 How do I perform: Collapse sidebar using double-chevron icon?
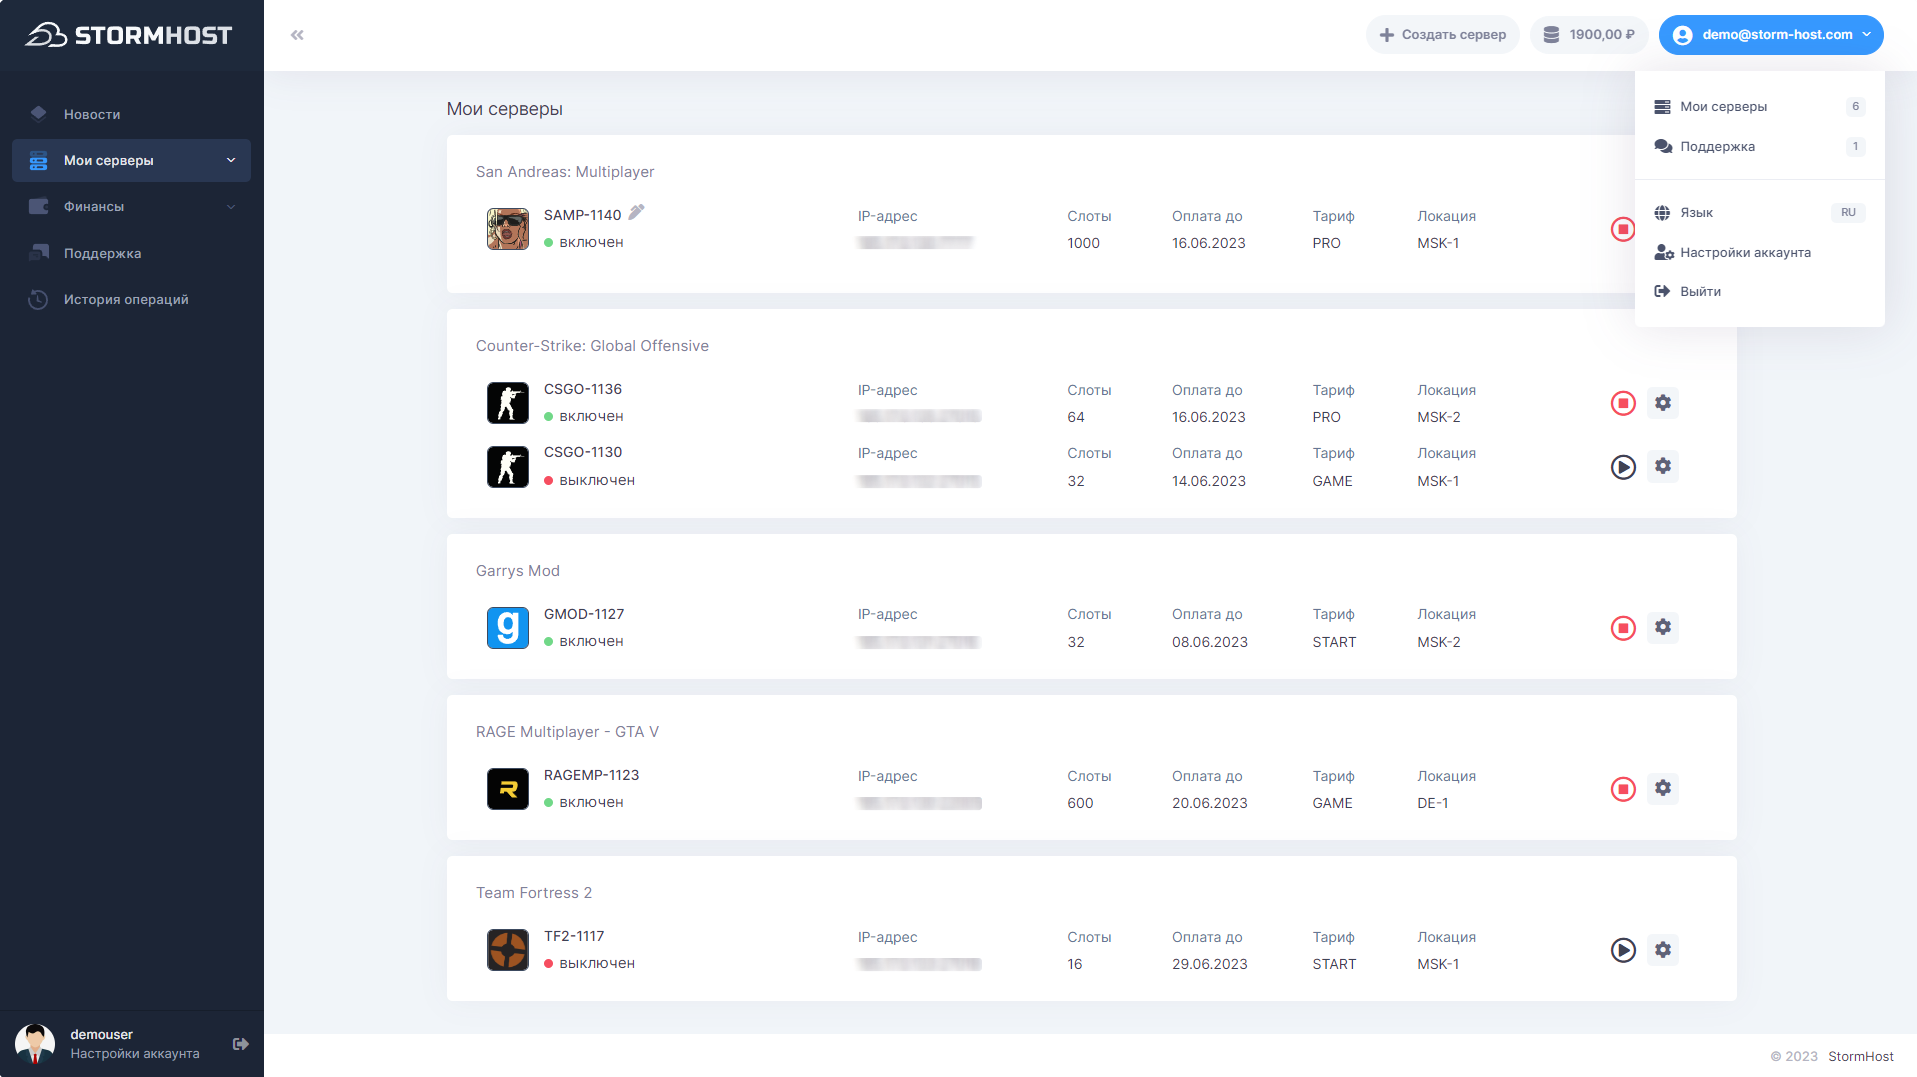297,35
